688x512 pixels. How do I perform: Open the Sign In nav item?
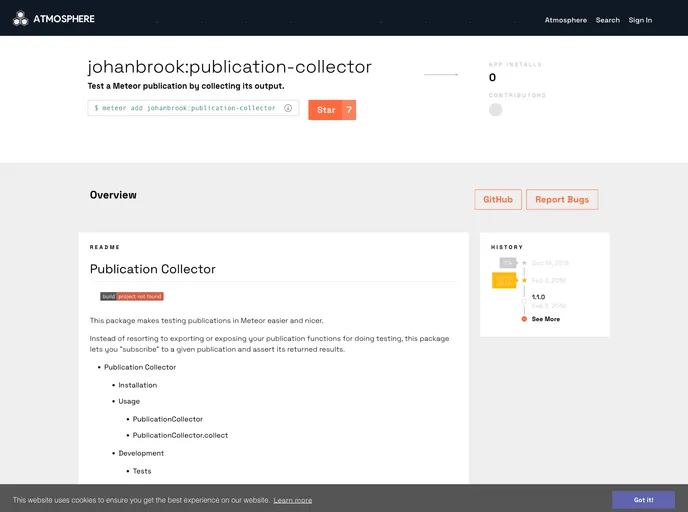(x=640, y=20)
